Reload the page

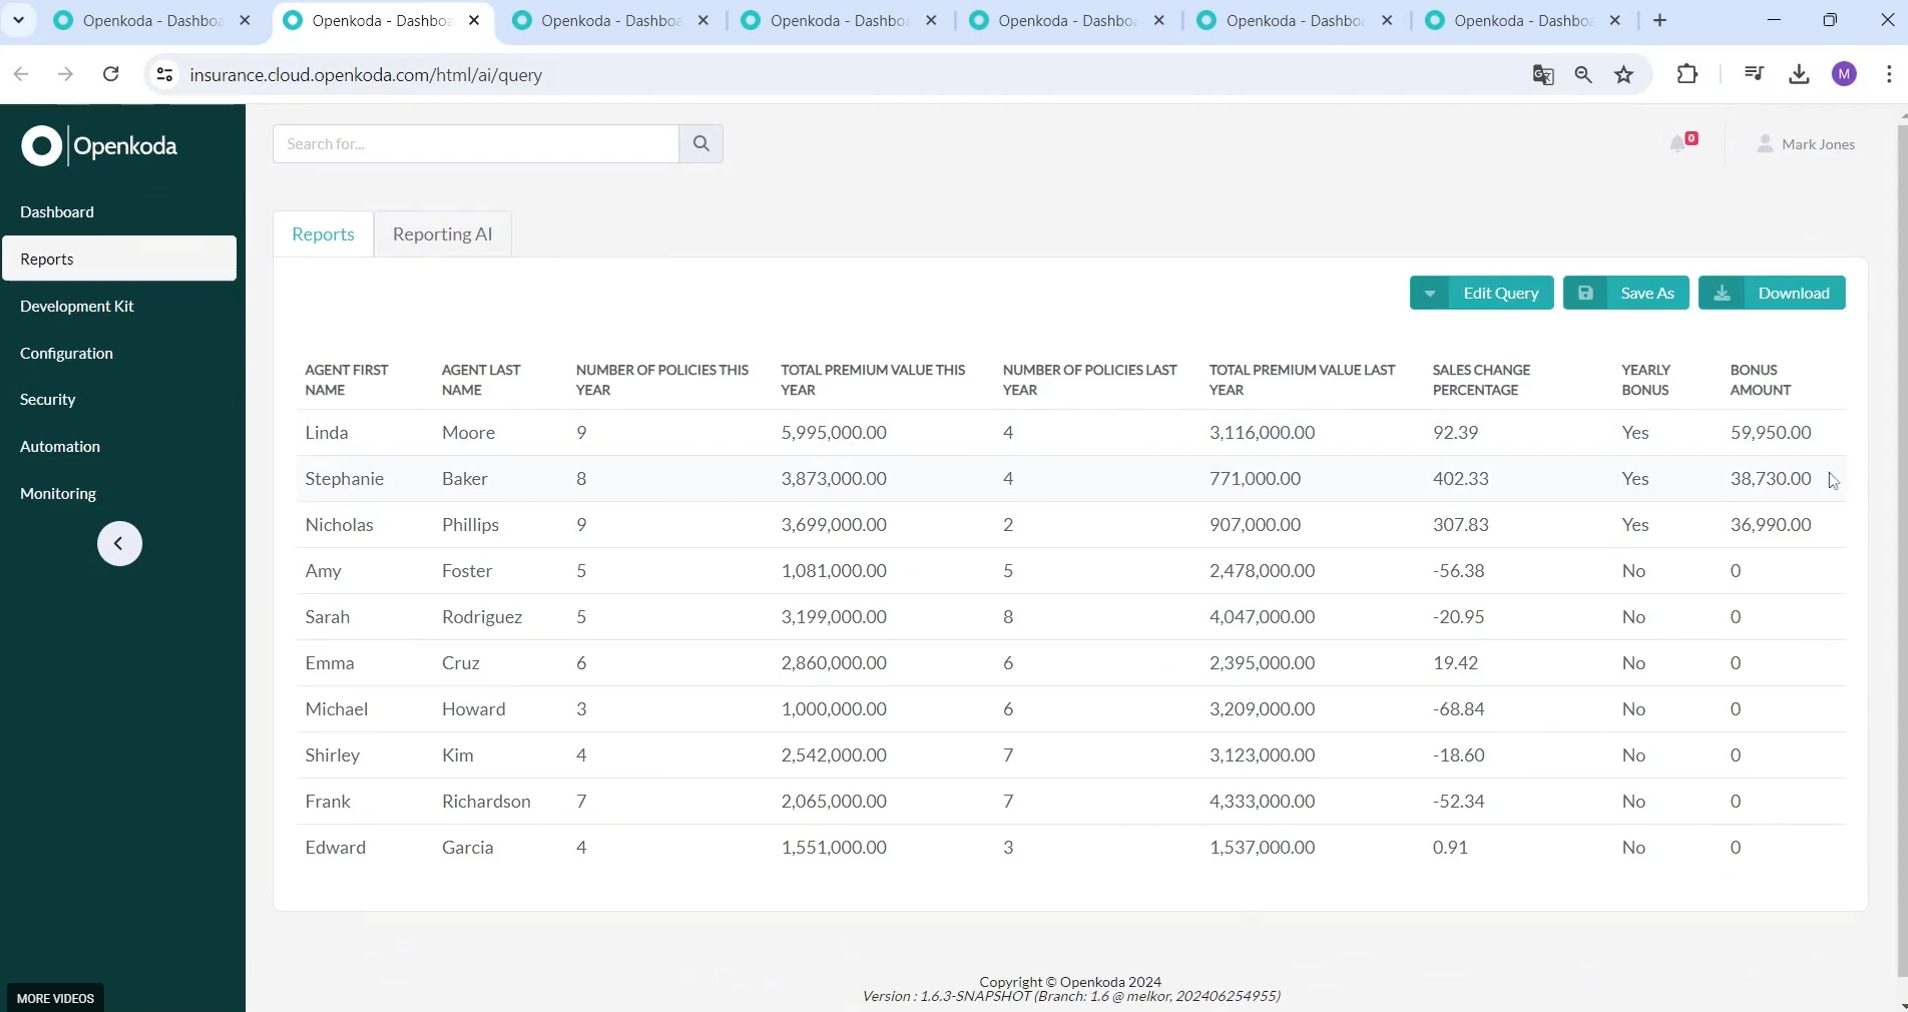111,75
